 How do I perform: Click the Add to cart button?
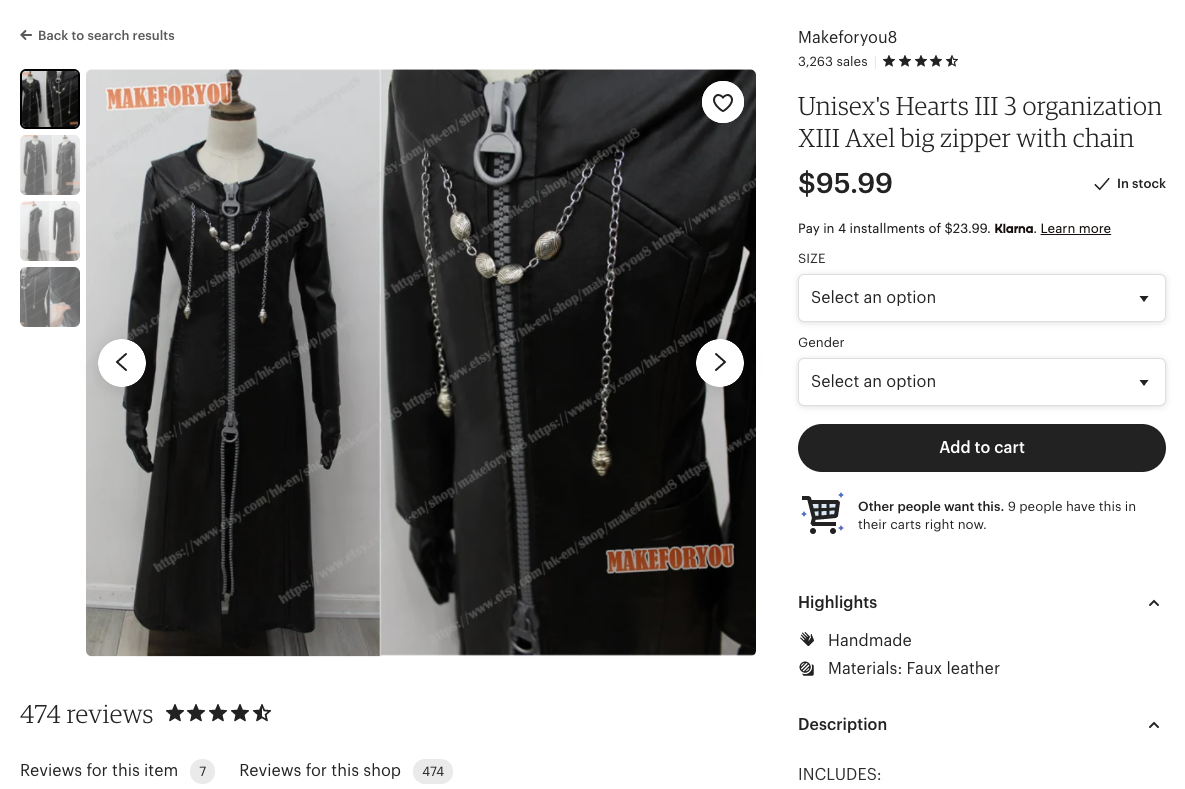coord(981,447)
